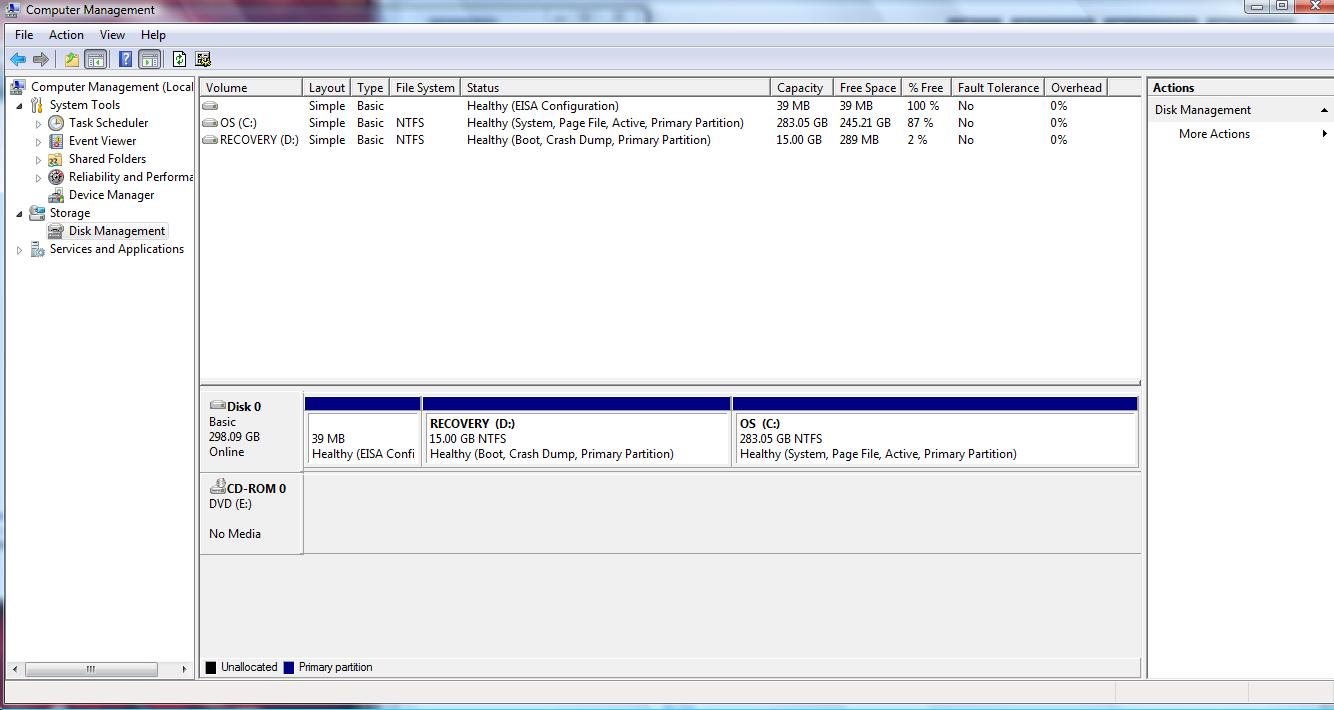Image resolution: width=1334 pixels, height=710 pixels.
Task: Collapse the Disk Management actions section
Action: pos(1324,110)
